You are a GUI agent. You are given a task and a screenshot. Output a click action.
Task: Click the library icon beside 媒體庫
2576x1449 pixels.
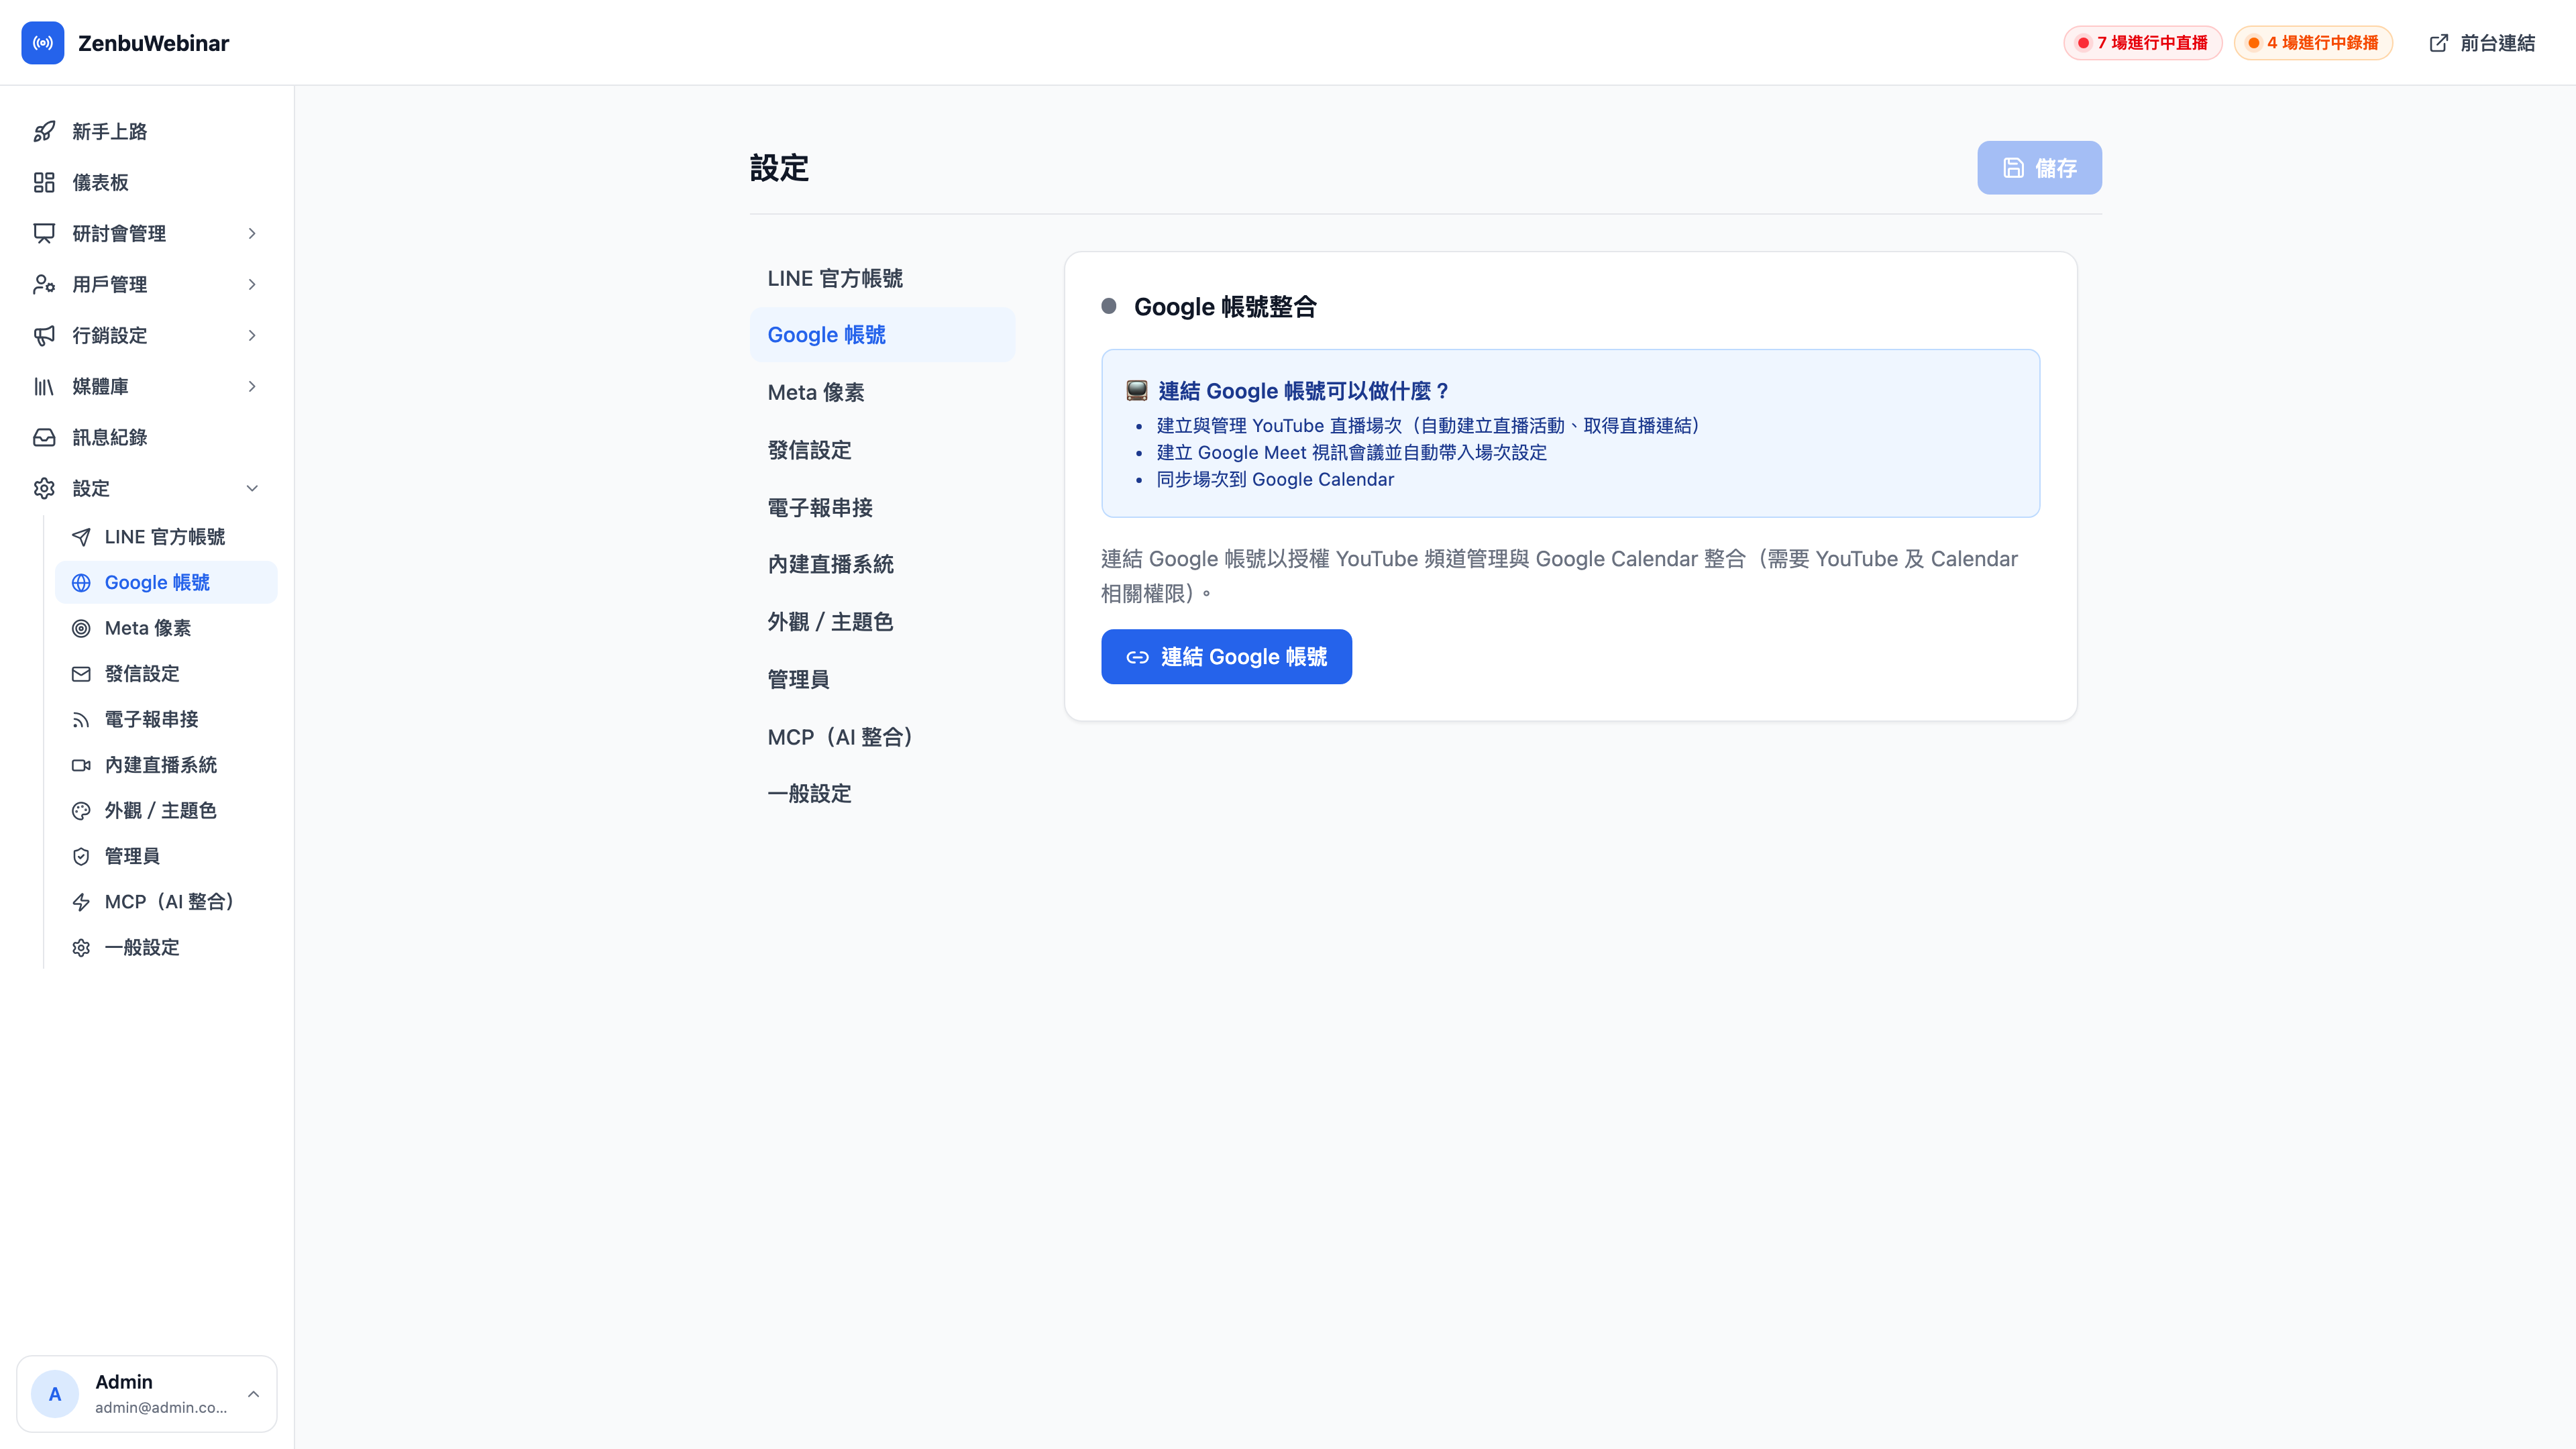point(44,387)
